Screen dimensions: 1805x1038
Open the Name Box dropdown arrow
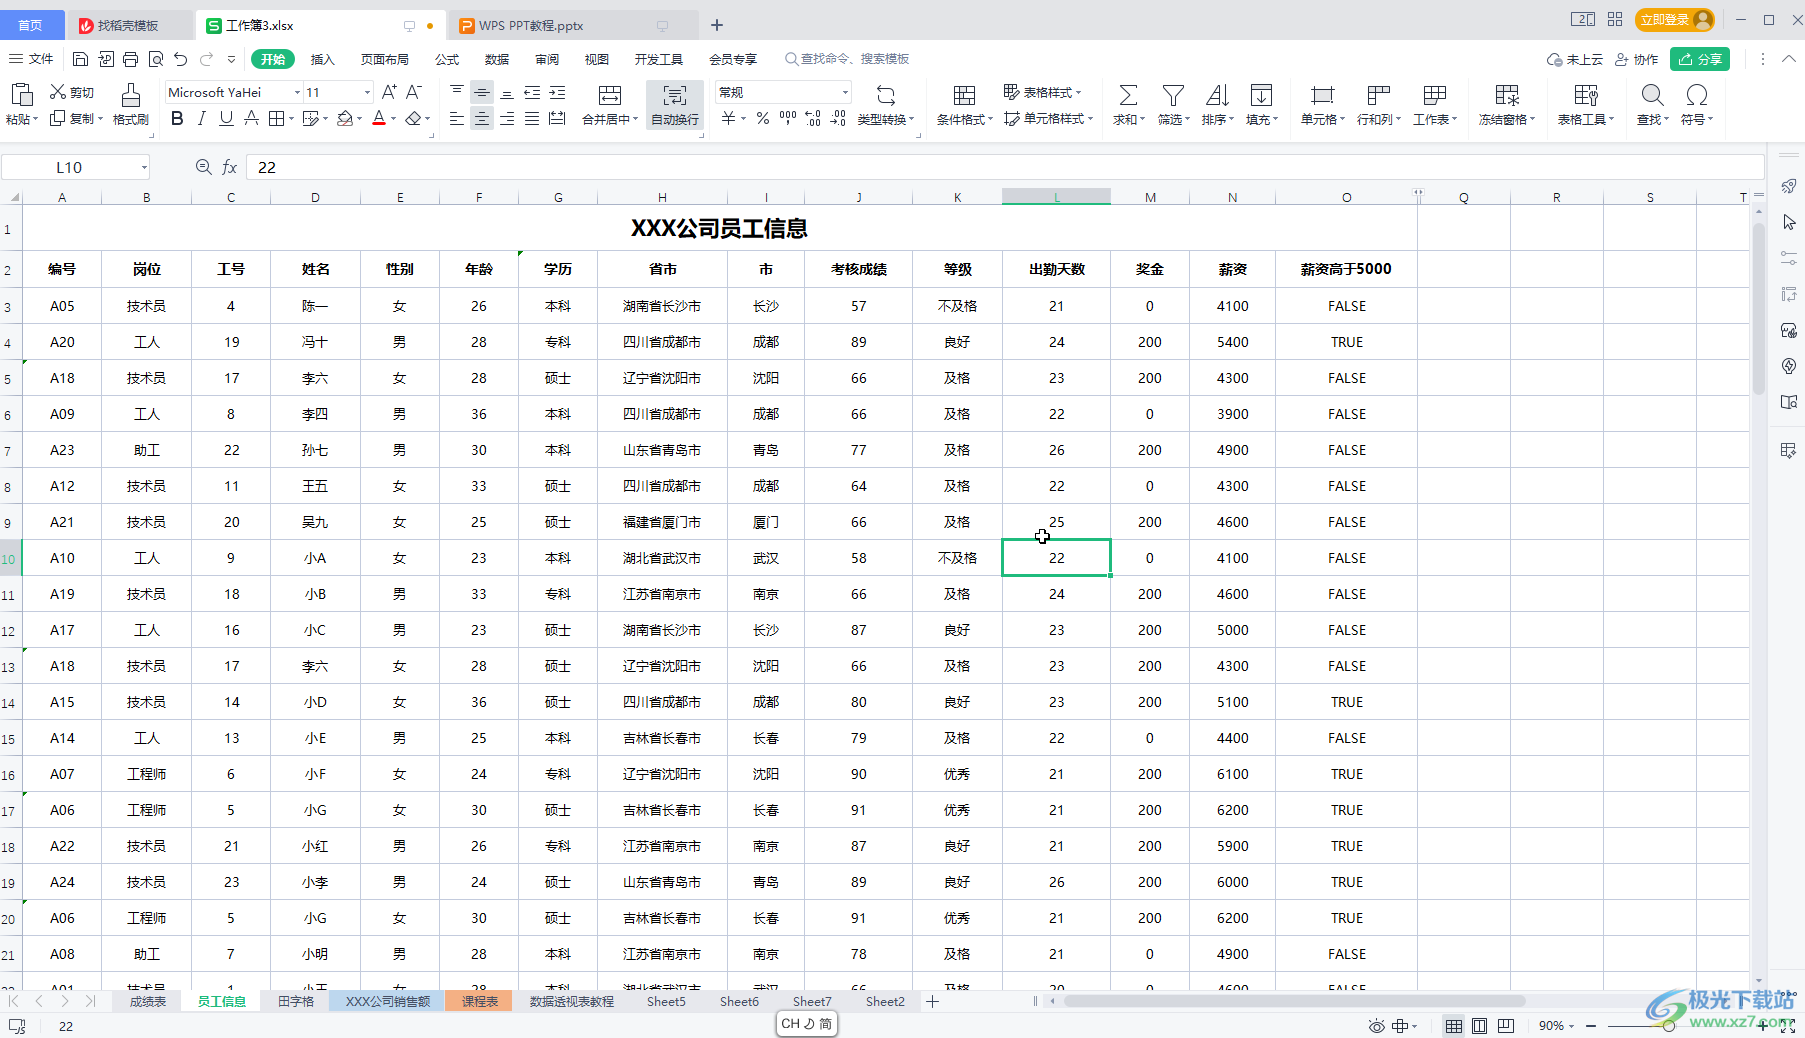(x=144, y=167)
